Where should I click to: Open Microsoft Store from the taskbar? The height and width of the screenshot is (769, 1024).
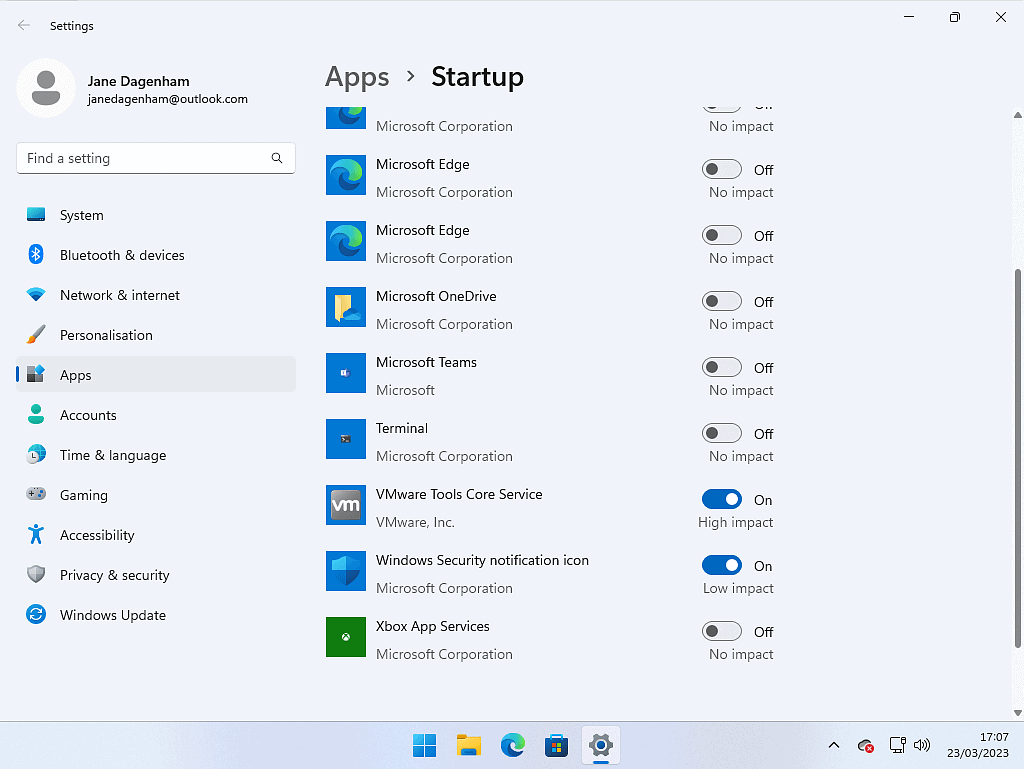556,745
